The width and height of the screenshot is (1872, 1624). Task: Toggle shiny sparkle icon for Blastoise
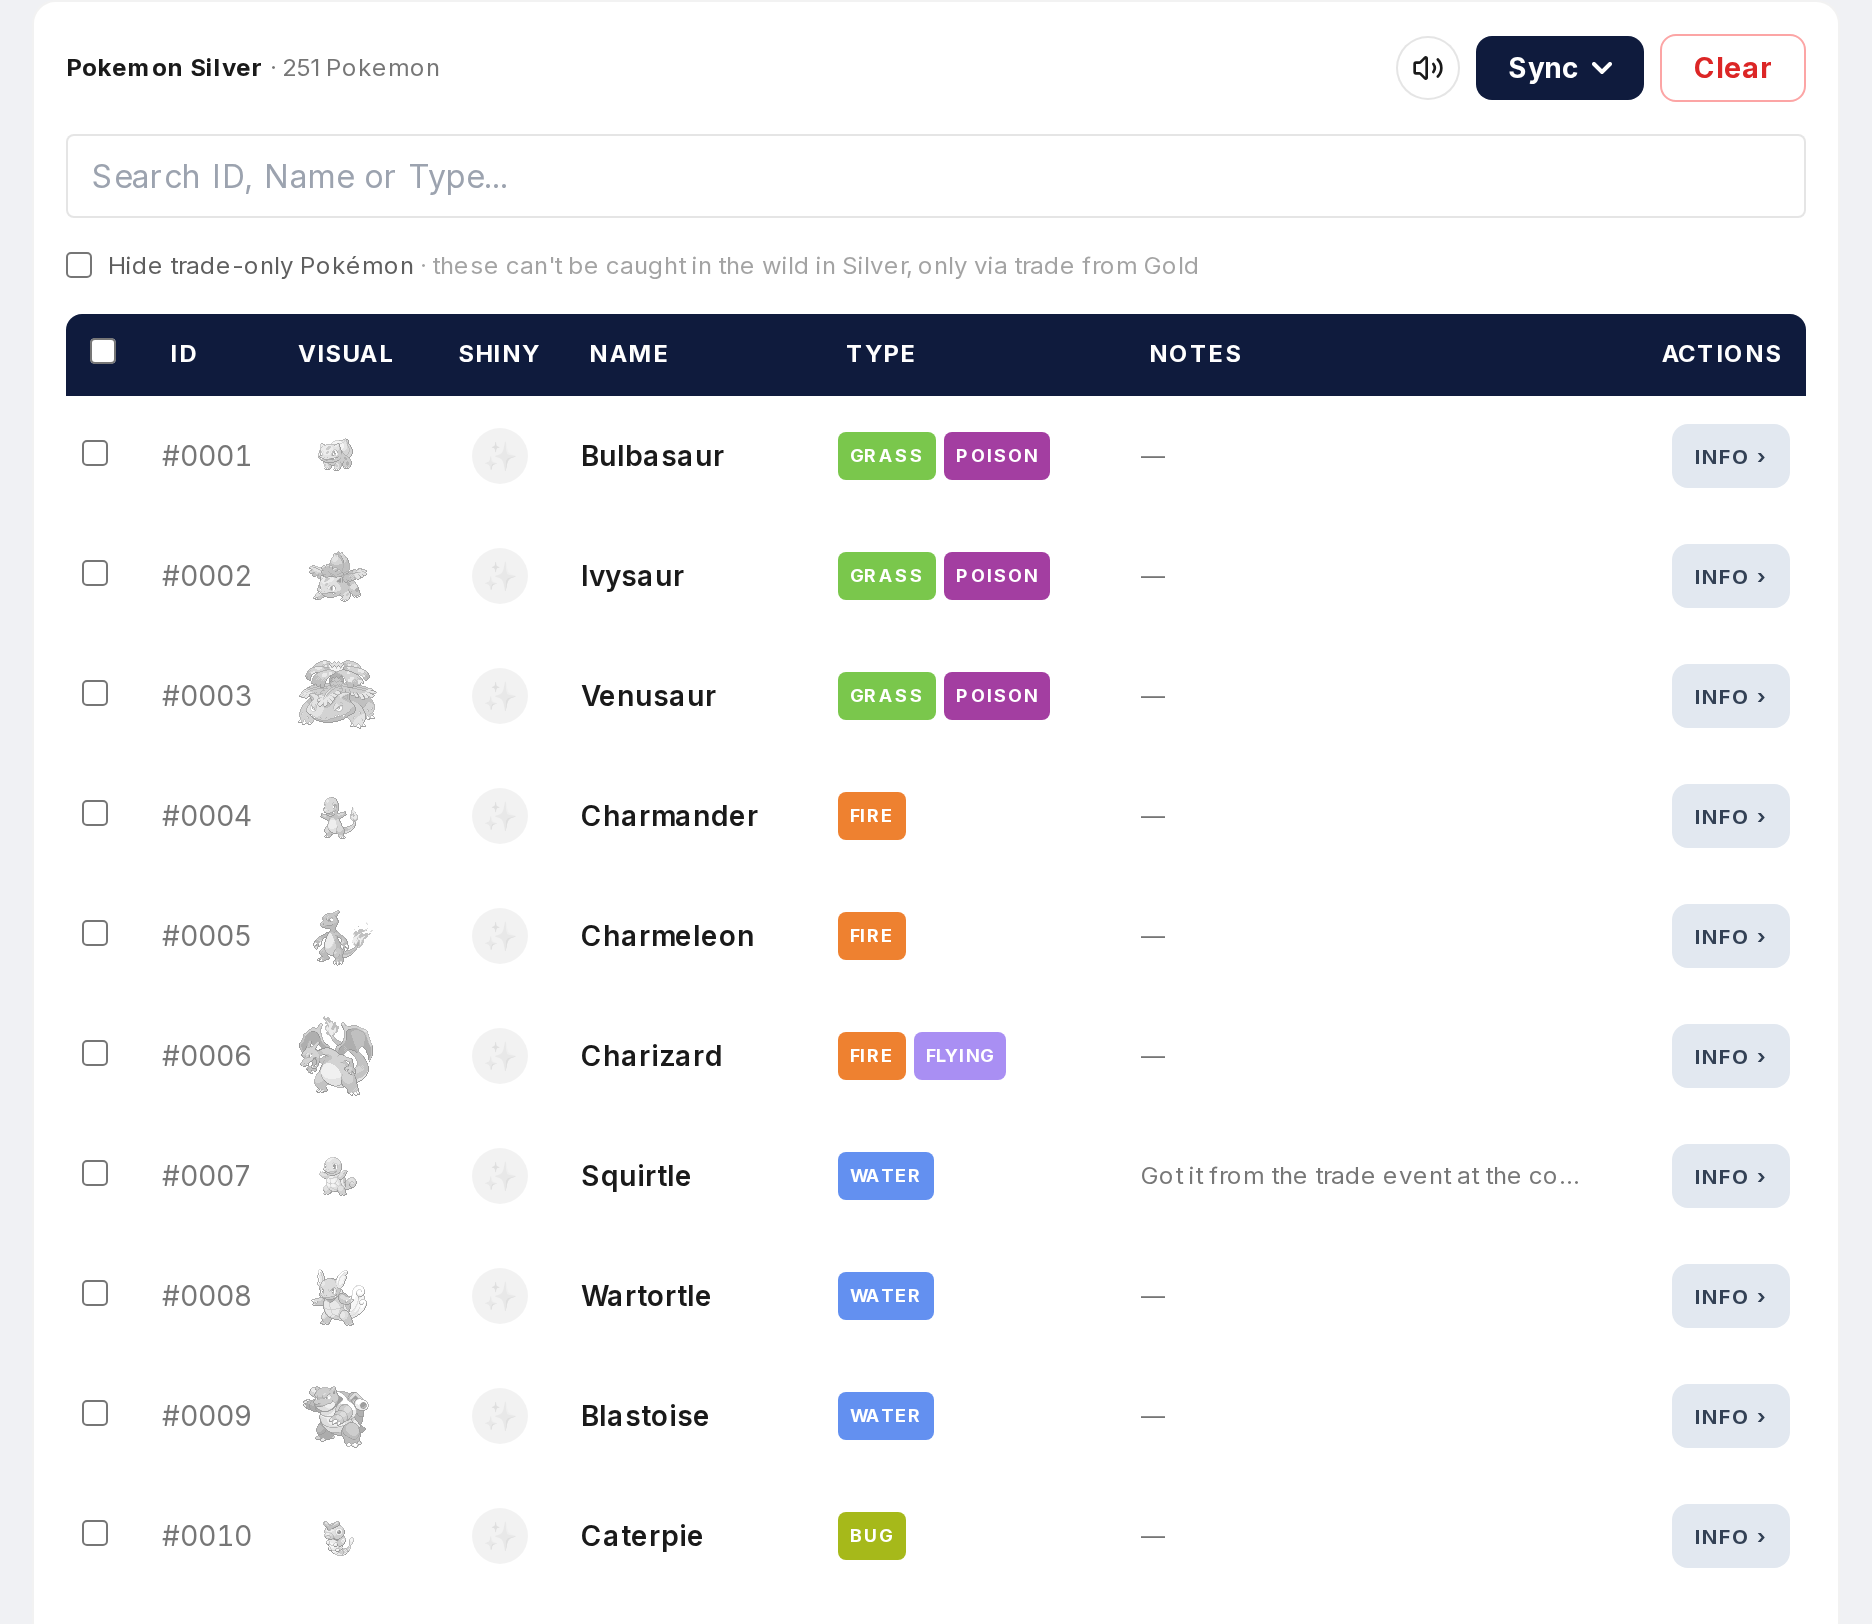click(x=500, y=1416)
